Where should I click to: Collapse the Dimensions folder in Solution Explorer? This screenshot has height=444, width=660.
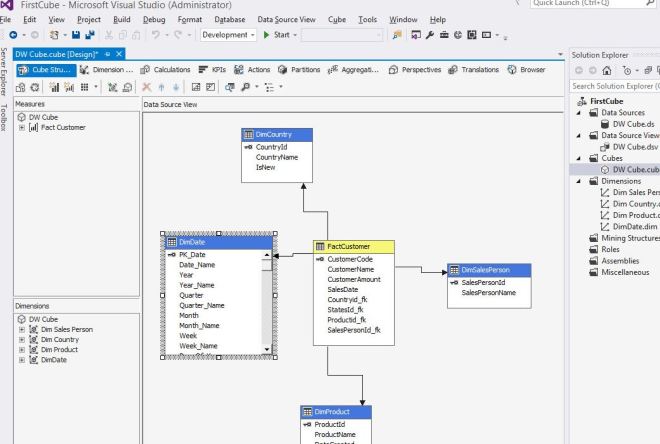[x=581, y=181]
